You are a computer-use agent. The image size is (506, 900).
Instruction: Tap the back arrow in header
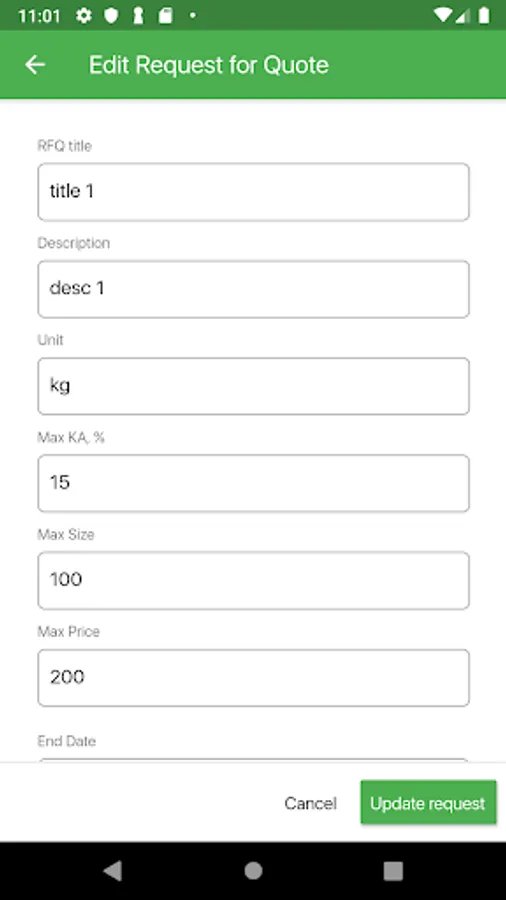click(35, 65)
